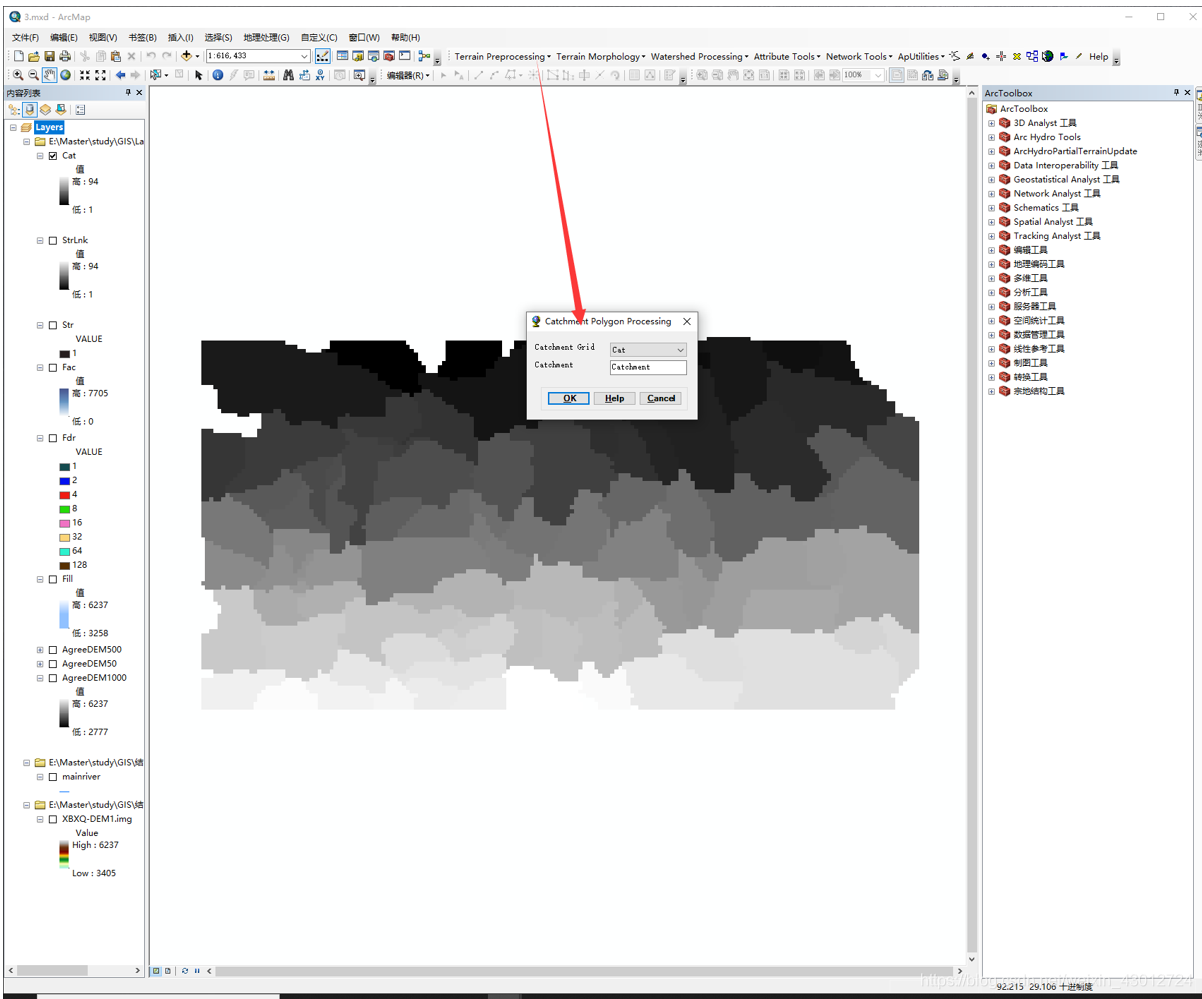The image size is (1202, 999).
Task: Click the New map document icon
Action: pos(18,56)
